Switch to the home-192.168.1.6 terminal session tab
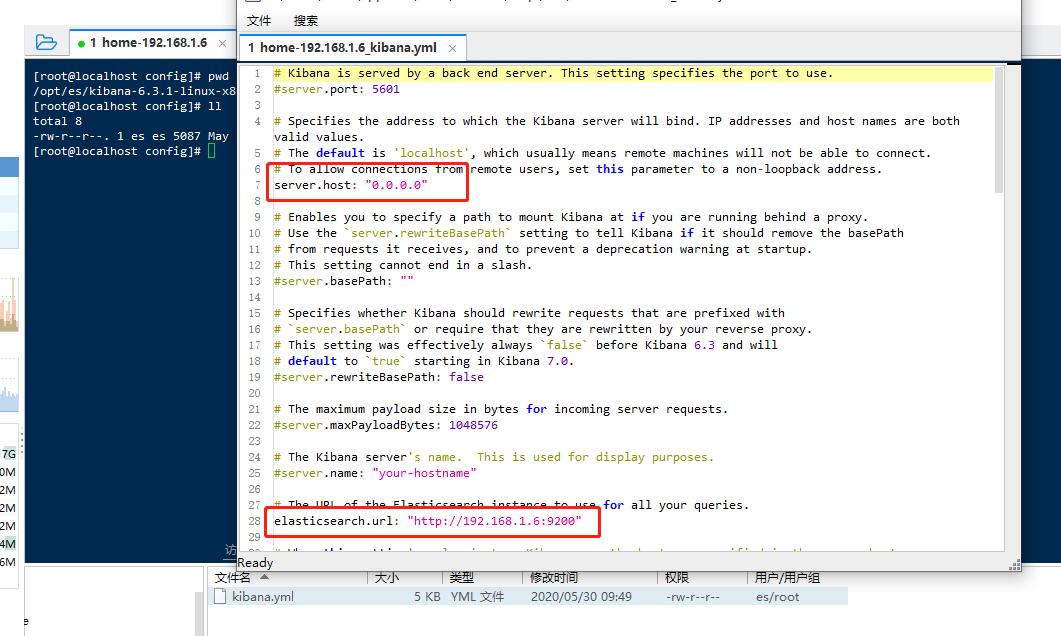1061x636 pixels. pos(148,43)
